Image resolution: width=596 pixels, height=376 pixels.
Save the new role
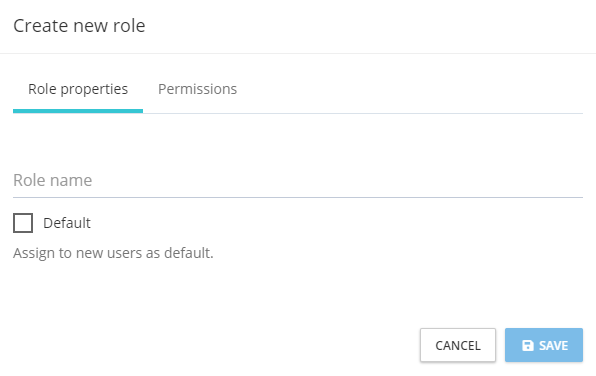tap(544, 345)
